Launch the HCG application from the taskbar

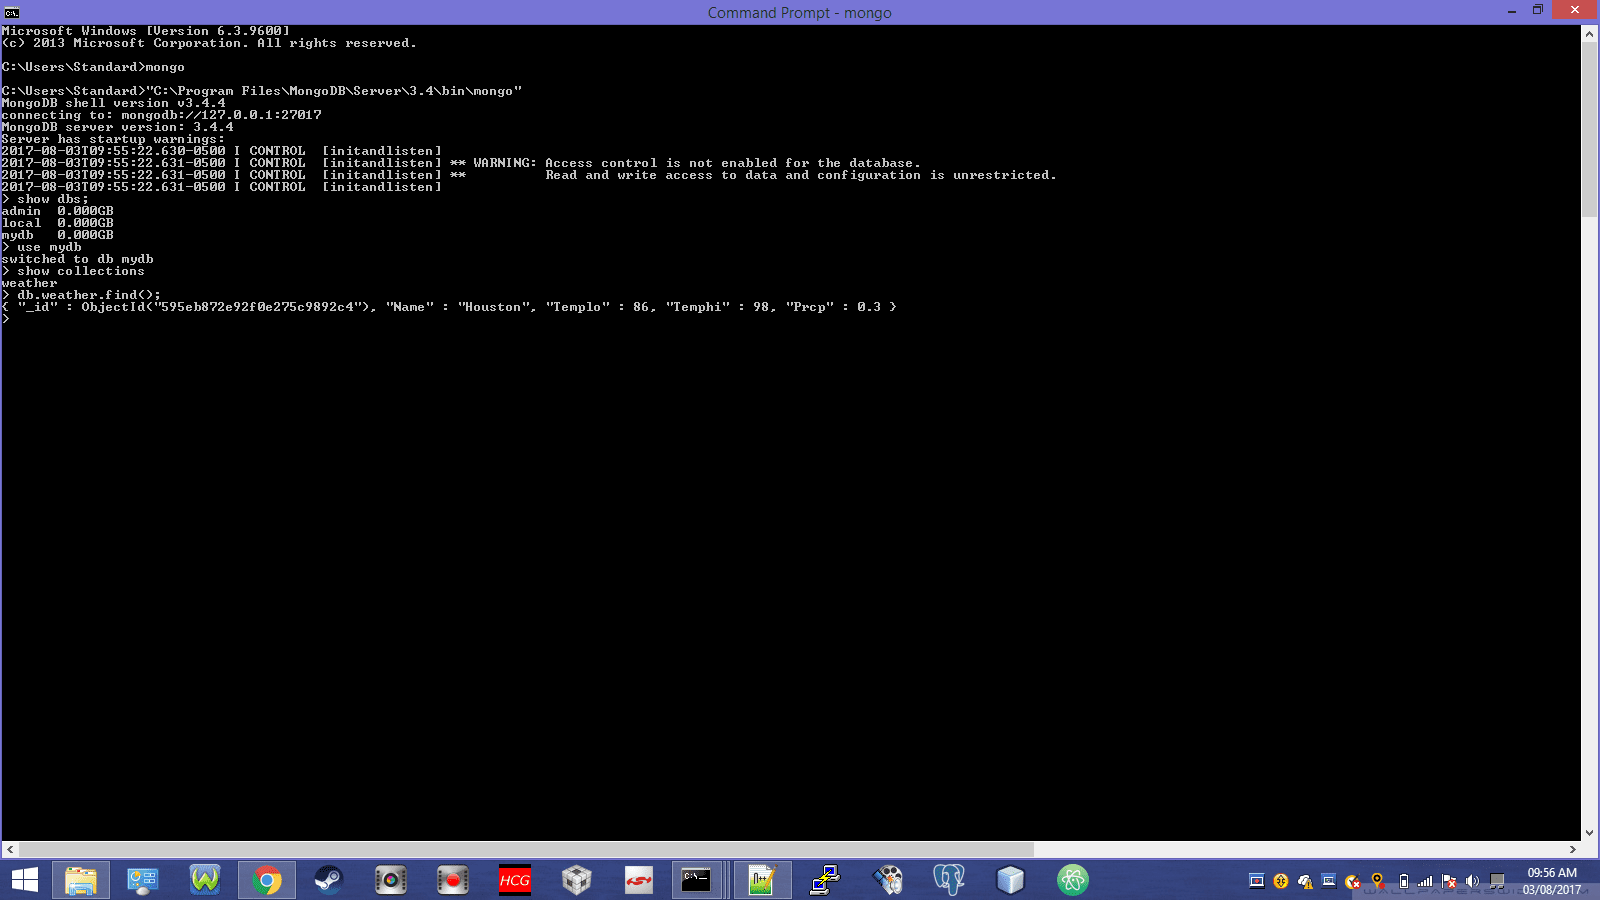click(x=514, y=880)
